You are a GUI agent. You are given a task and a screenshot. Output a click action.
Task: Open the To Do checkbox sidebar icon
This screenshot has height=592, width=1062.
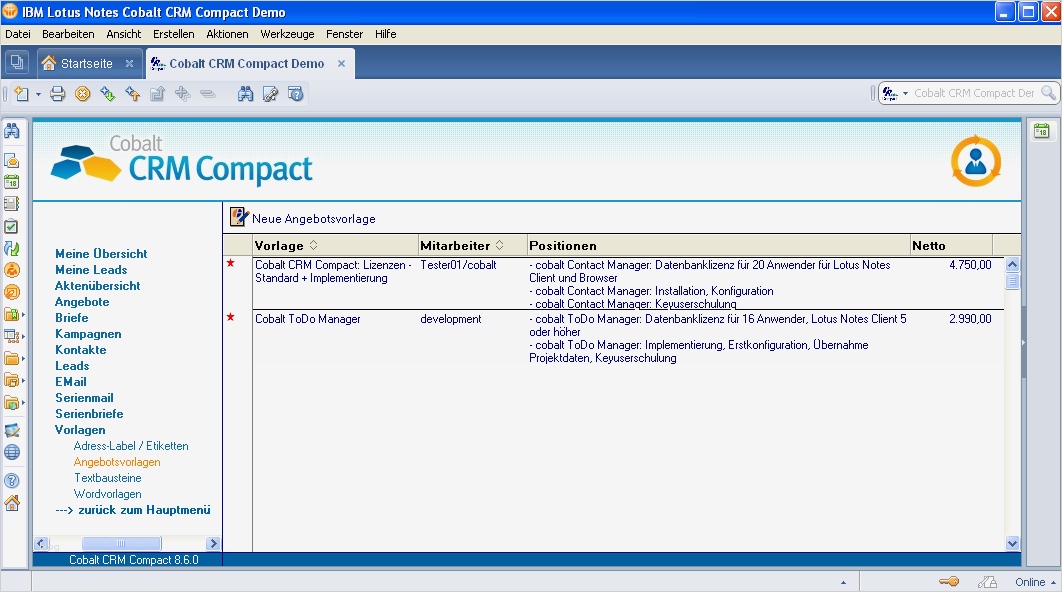pyautogui.click(x=12, y=226)
